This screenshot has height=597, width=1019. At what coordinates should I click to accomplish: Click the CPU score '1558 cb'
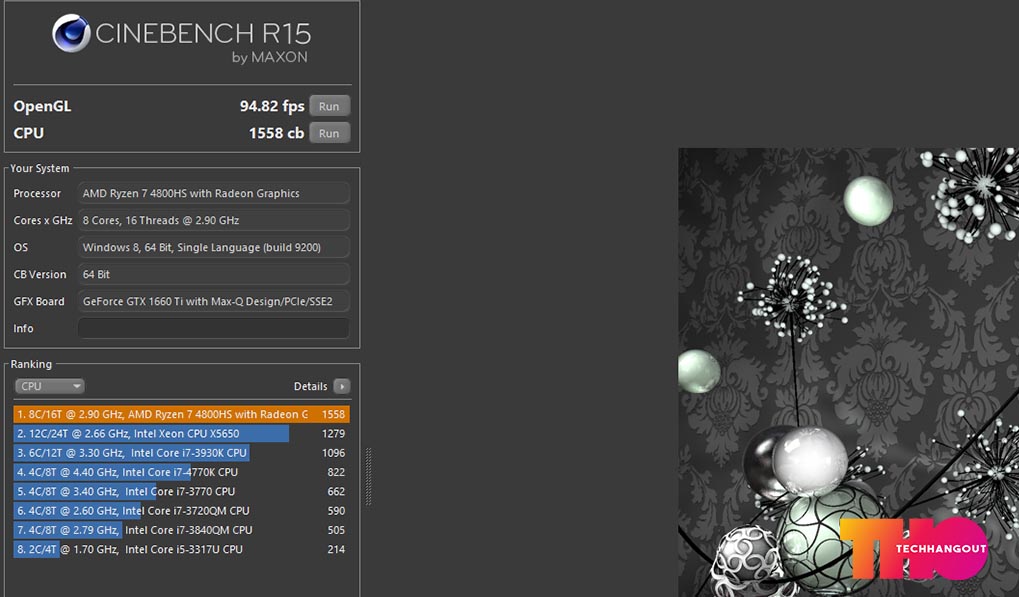click(276, 133)
